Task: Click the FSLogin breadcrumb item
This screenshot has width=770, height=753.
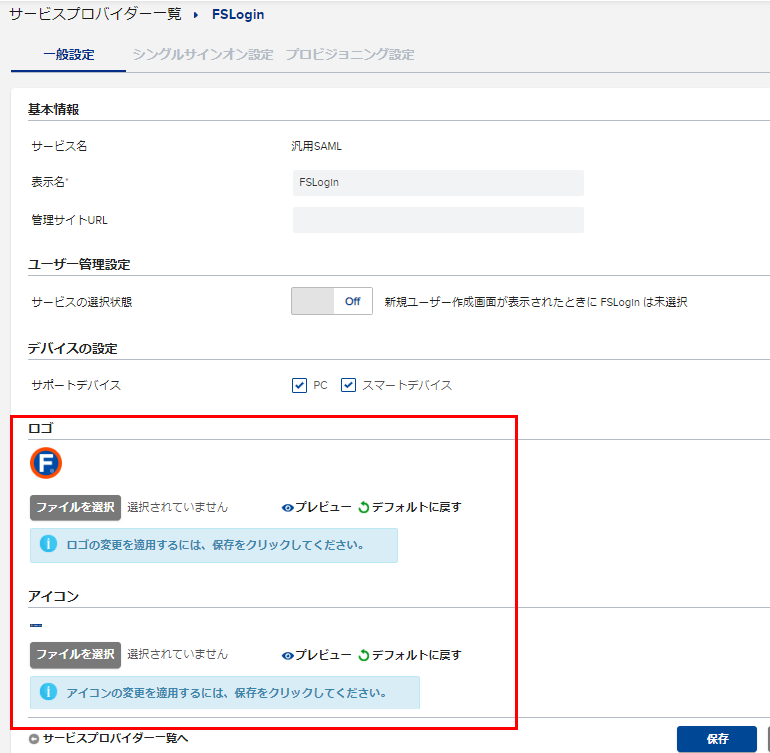Action: point(238,15)
